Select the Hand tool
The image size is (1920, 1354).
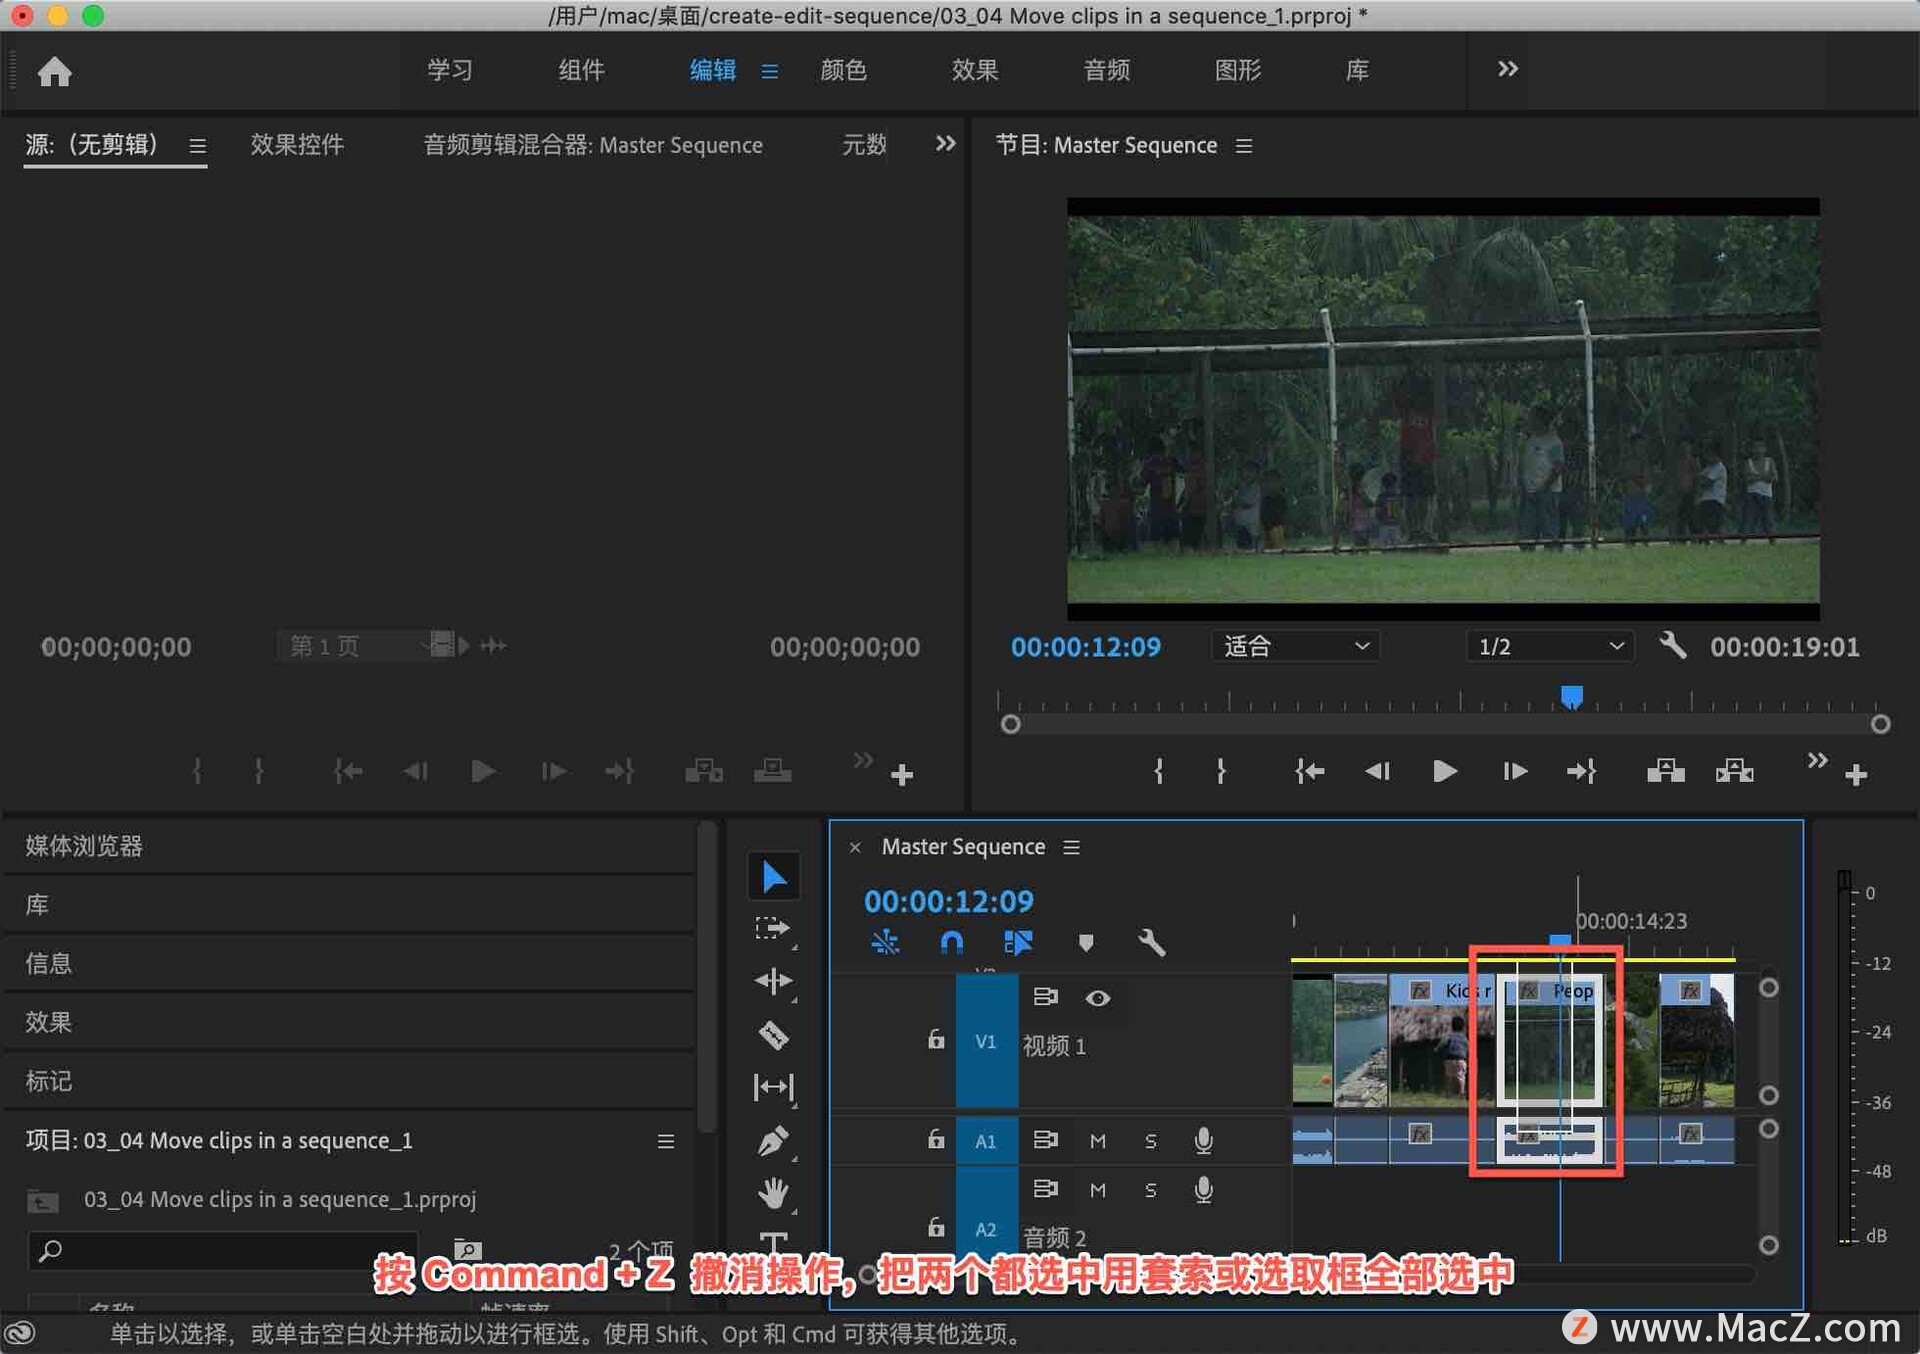[773, 1191]
